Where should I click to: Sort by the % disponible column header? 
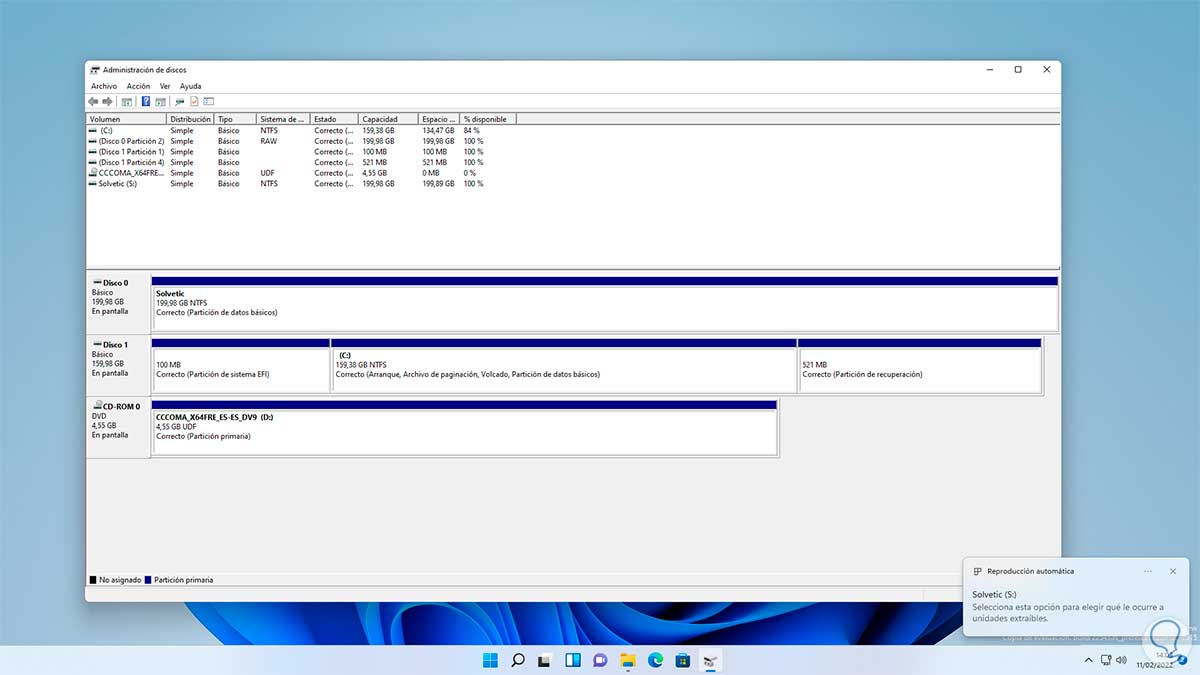tap(488, 119)
